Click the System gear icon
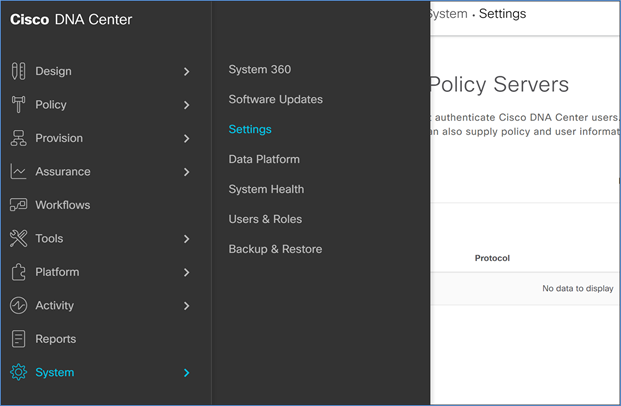621x406 pixels. point(18,372)
